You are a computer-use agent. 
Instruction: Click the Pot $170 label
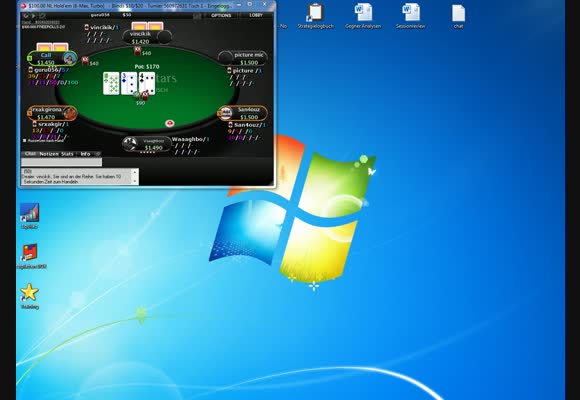click(x=147, y=67)
